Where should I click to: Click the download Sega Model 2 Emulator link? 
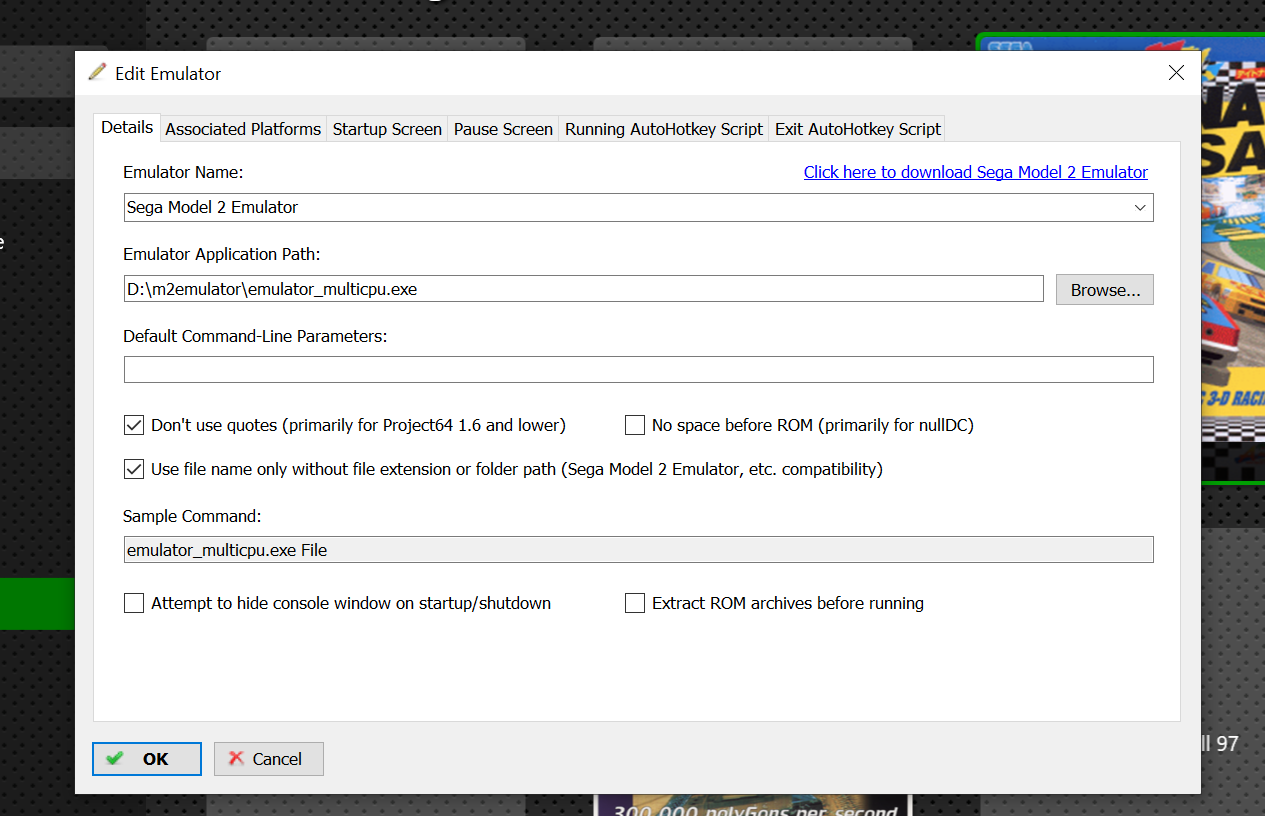pos(976,172)
